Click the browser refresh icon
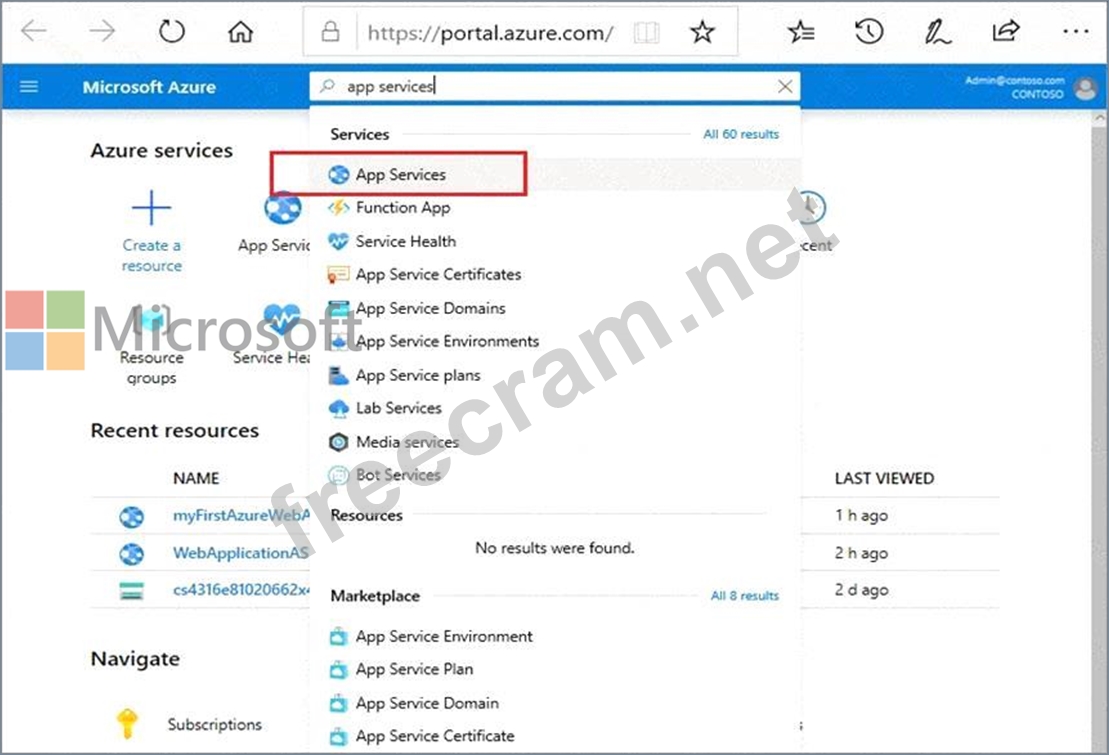The height and width of the screenshot is (755, 1109). click(172, 32)
